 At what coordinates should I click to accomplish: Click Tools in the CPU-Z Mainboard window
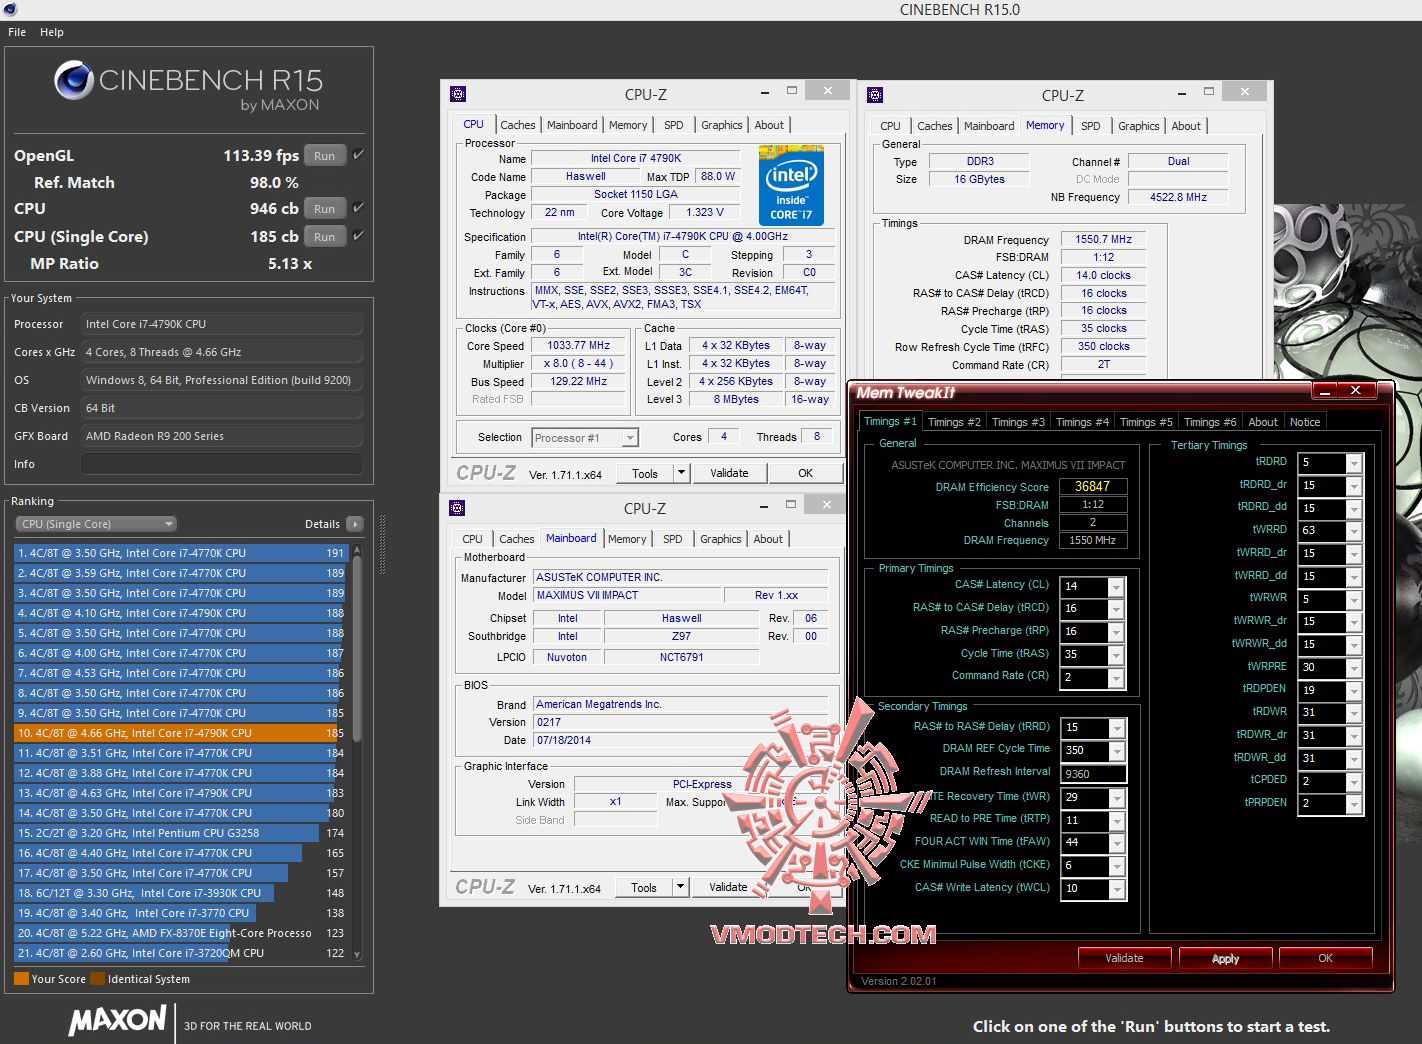pyautogui.click(x=644, y=887)
